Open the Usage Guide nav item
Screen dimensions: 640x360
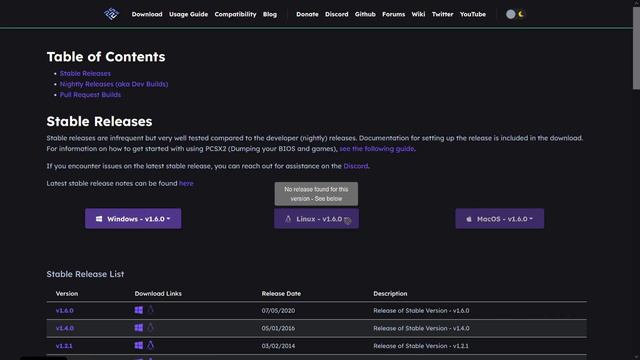click(189, 14)
